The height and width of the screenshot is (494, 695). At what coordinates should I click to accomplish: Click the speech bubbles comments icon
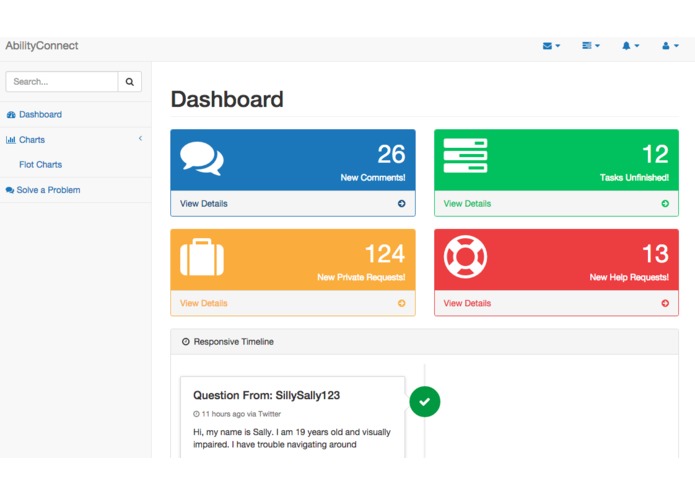[x=202, y=158]
